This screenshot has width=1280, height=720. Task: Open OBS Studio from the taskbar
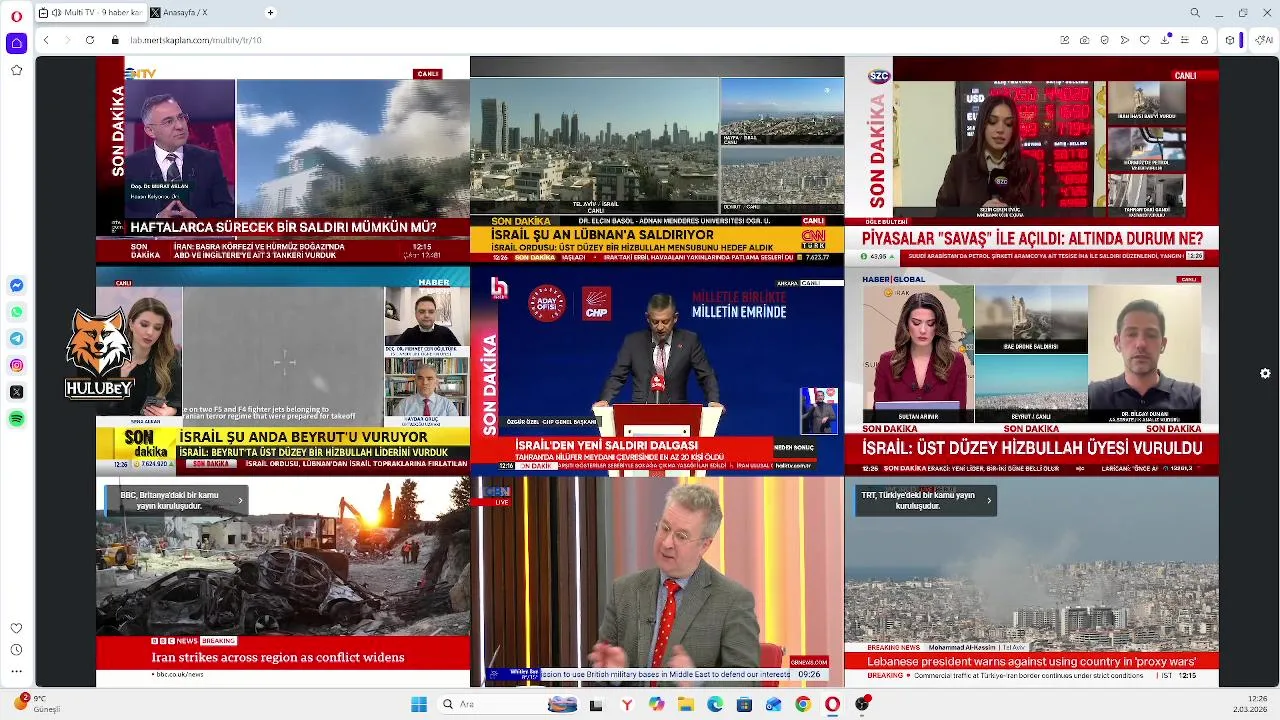(862, 704)
